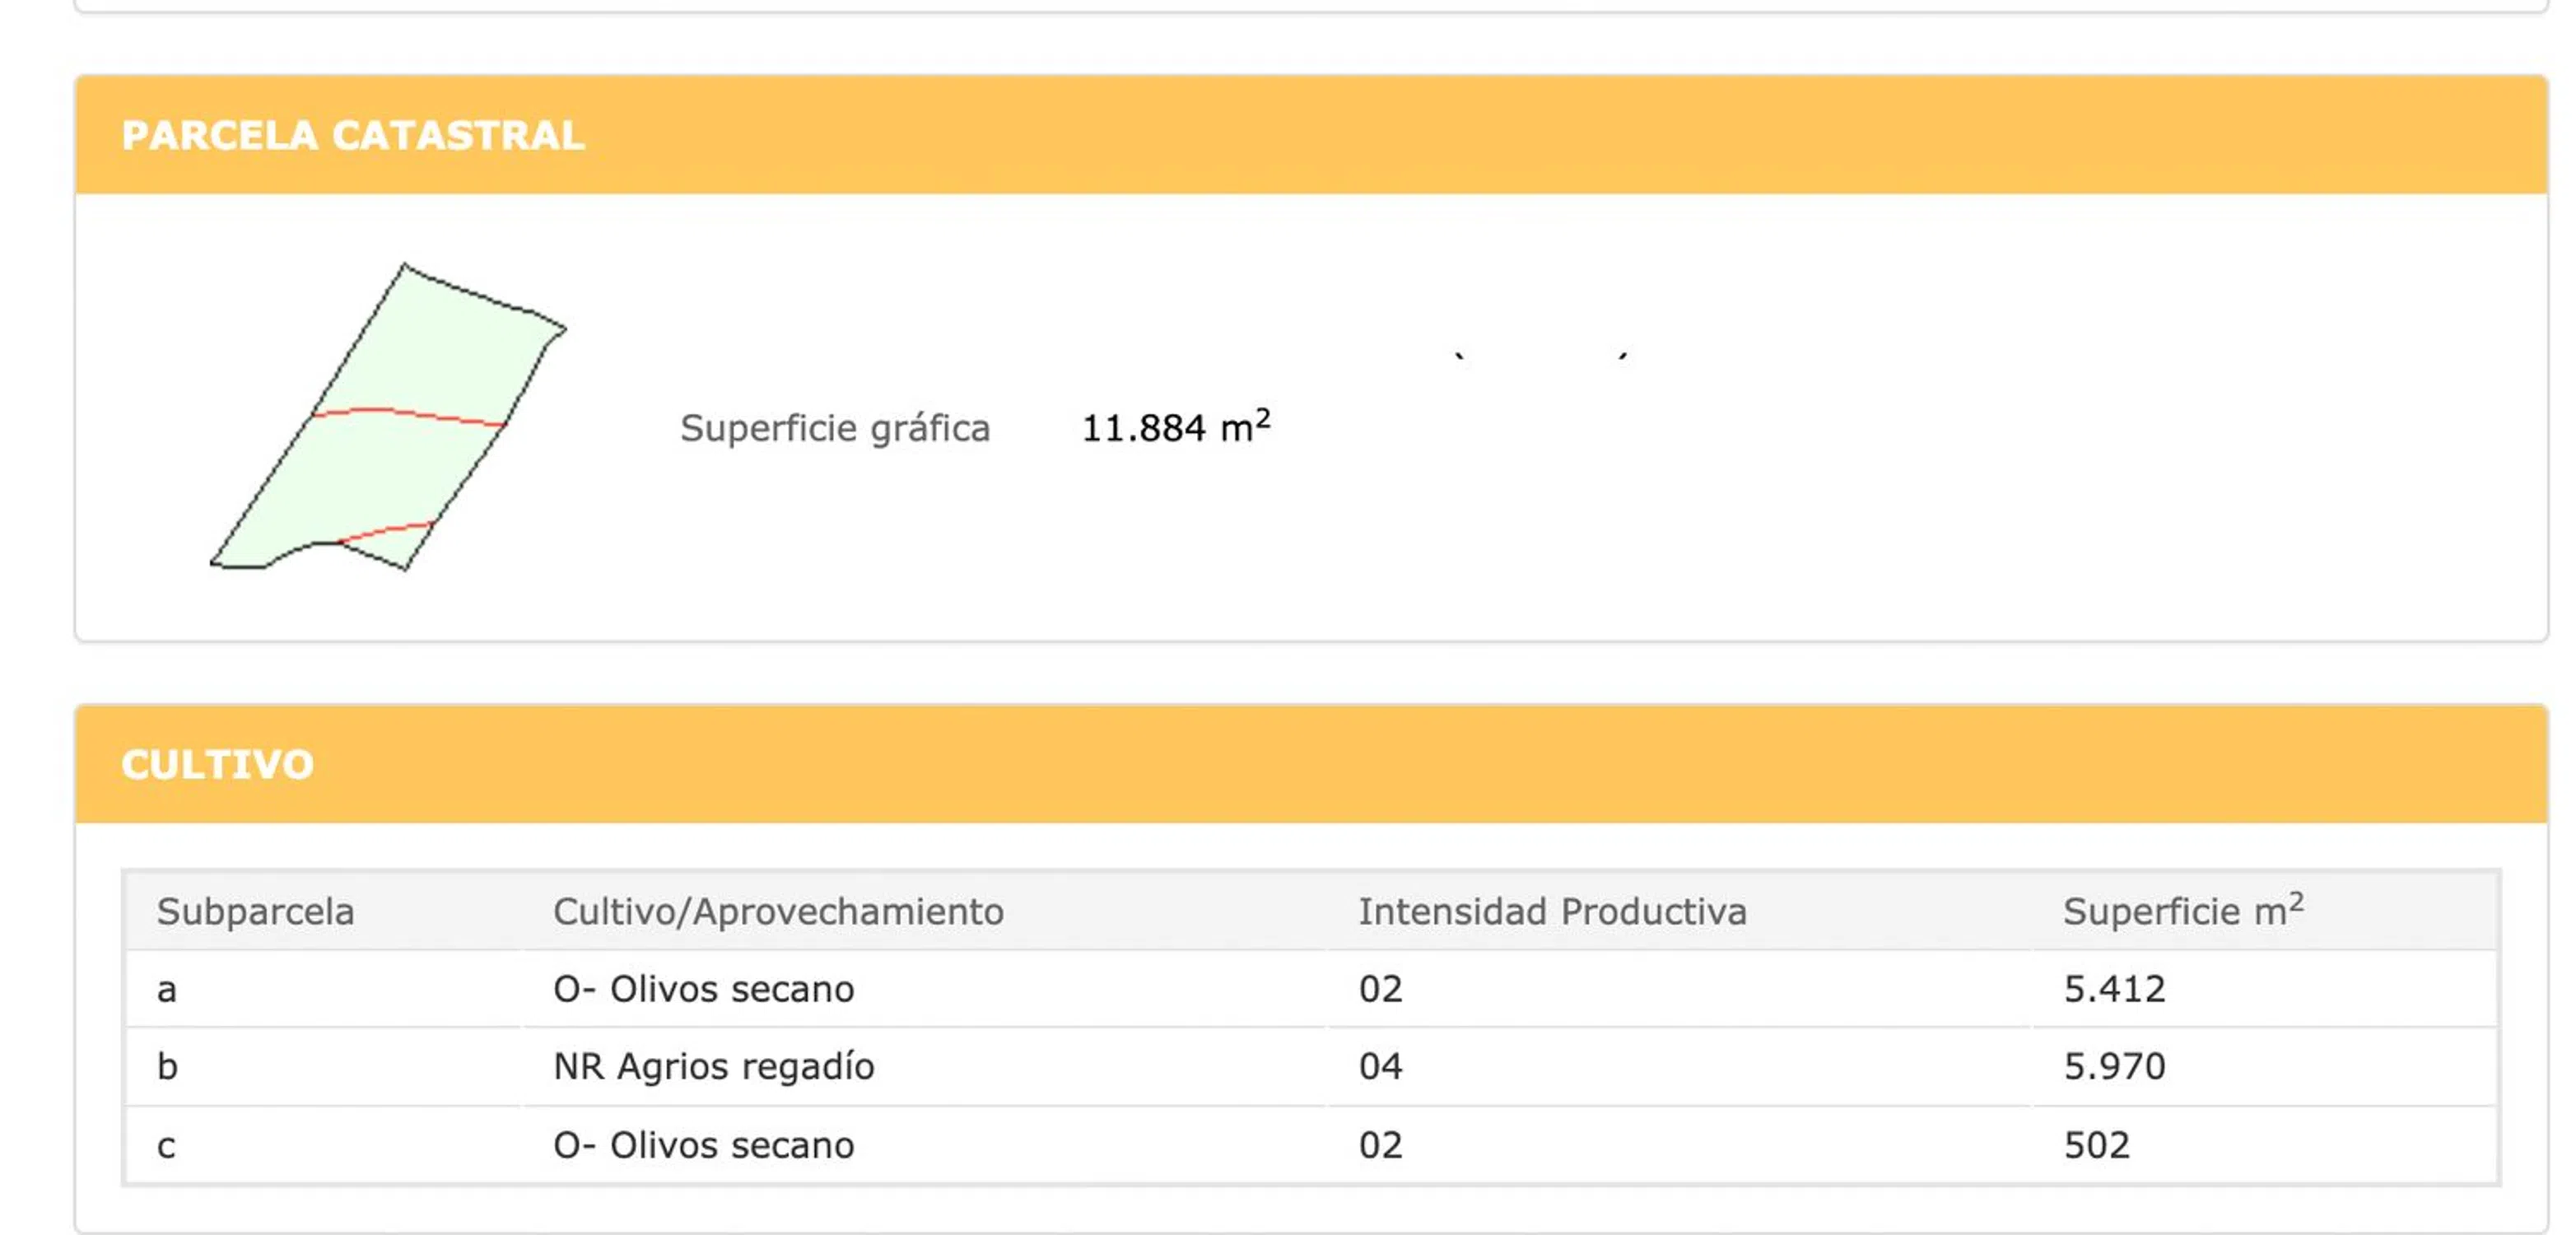Screen dimensions: 2576x1235
Task: Click the parcel outline map thumbnail
Action: pyautogui.click(x=388, y=417)
